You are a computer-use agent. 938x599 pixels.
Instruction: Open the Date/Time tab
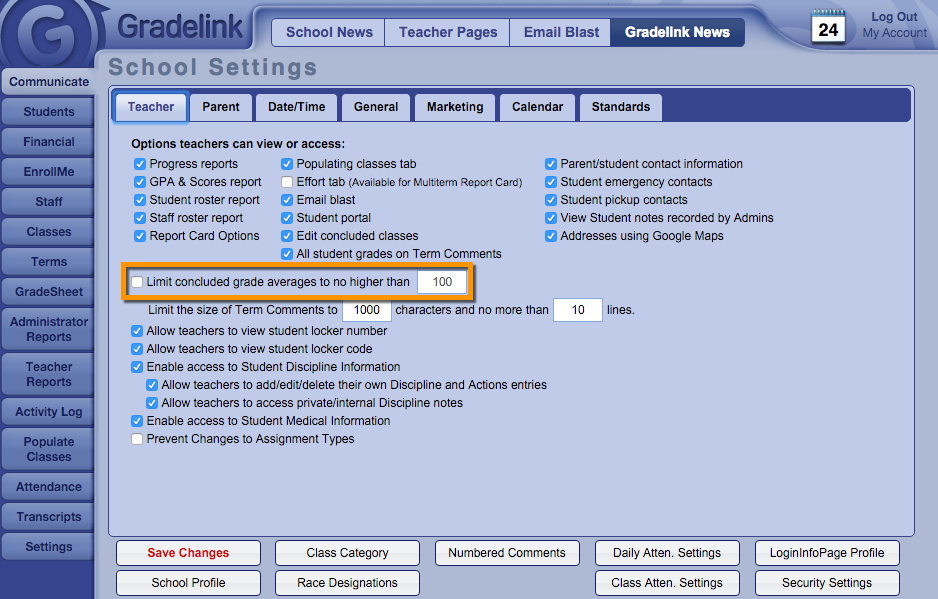(297, 107)
